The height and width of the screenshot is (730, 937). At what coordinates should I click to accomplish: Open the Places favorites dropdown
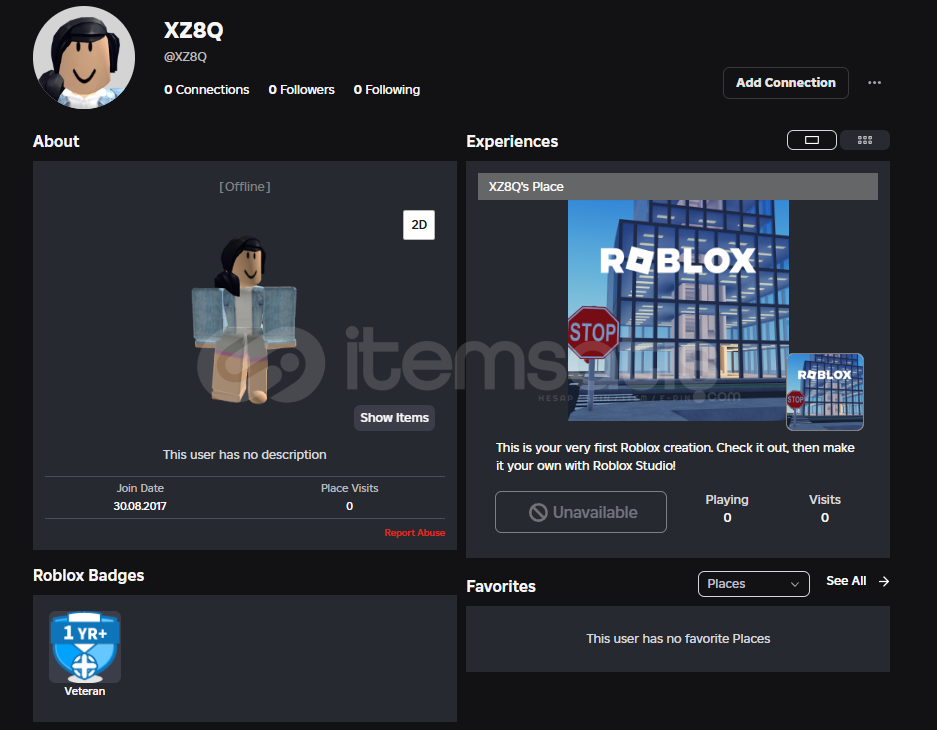tap(754, 584)
